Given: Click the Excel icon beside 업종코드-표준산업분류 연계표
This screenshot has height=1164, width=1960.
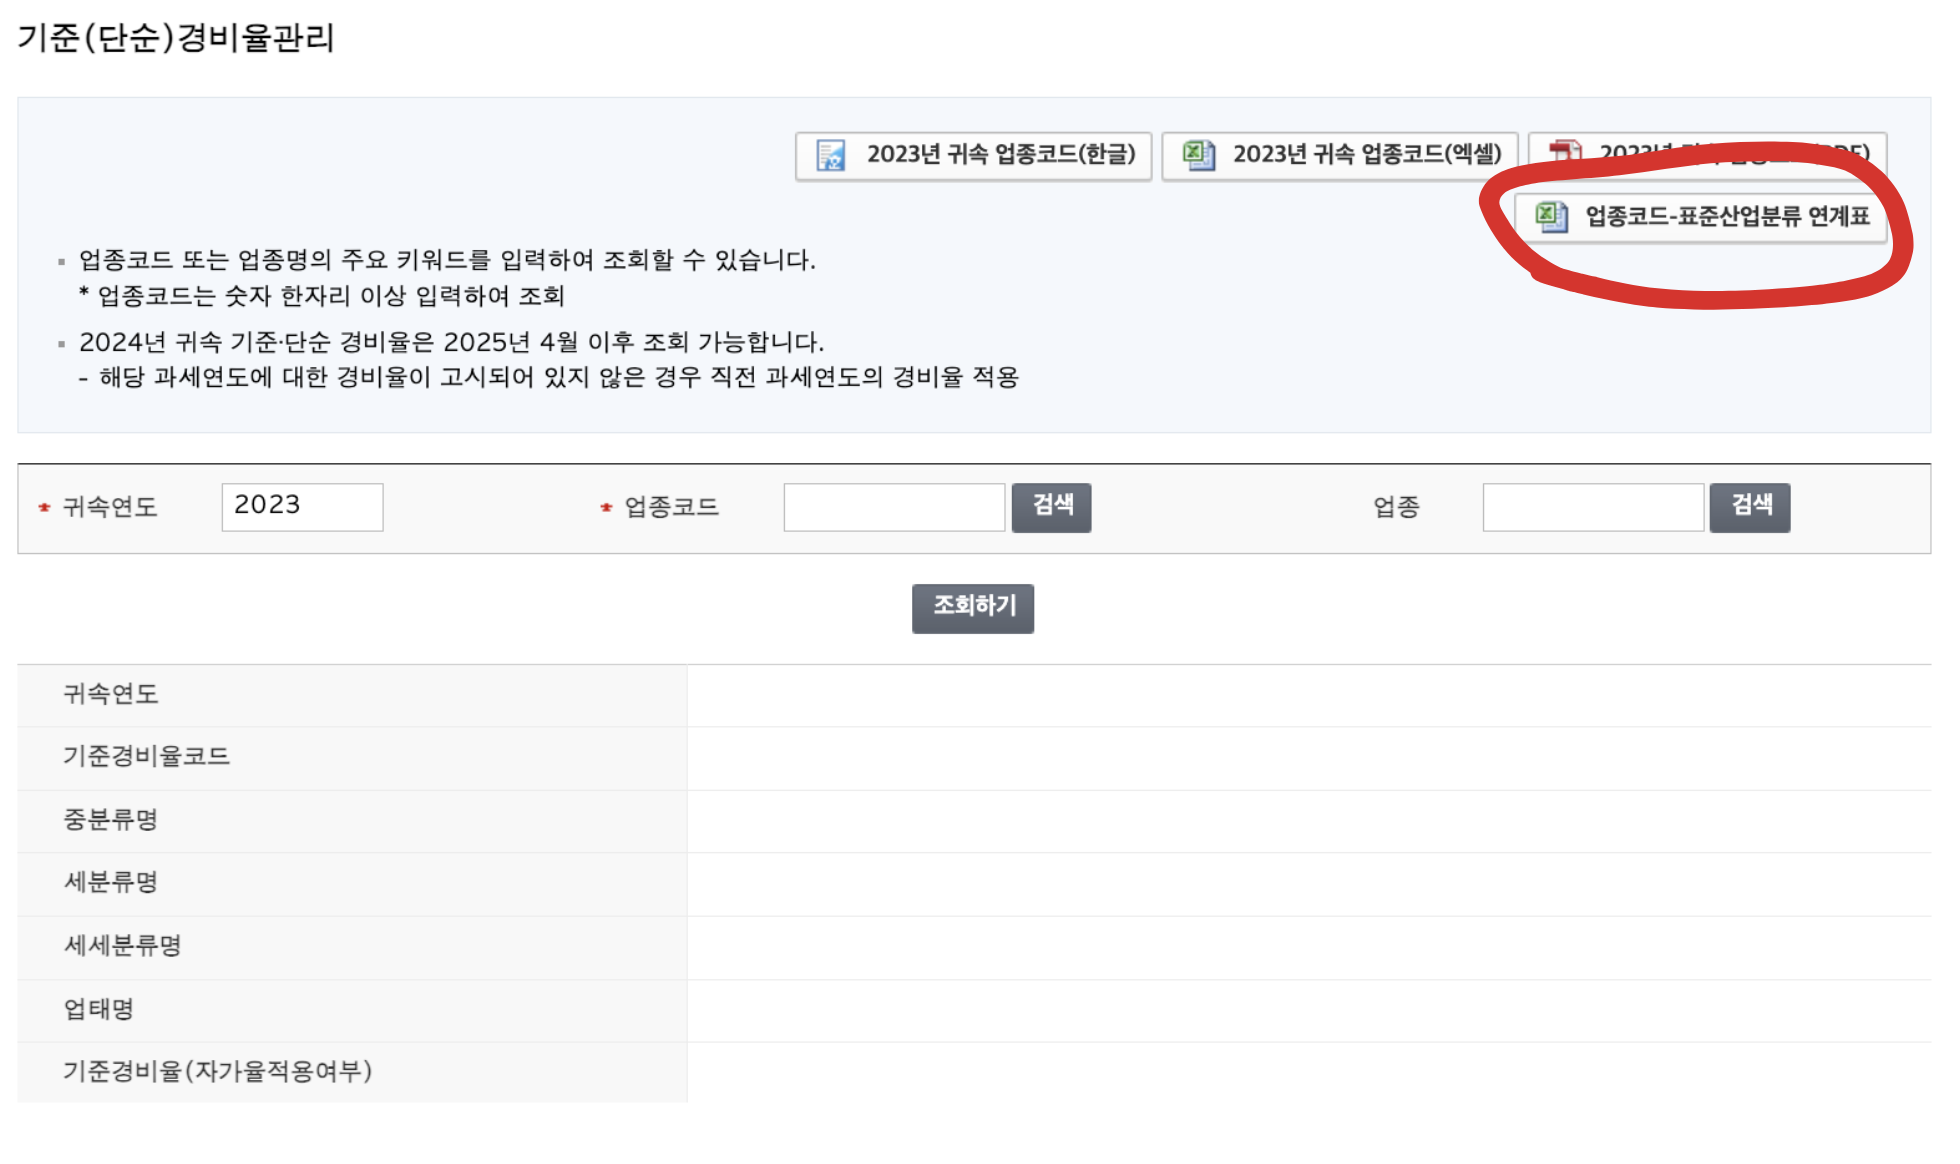Looking at the screenshot, I should tap(1551, 216).
